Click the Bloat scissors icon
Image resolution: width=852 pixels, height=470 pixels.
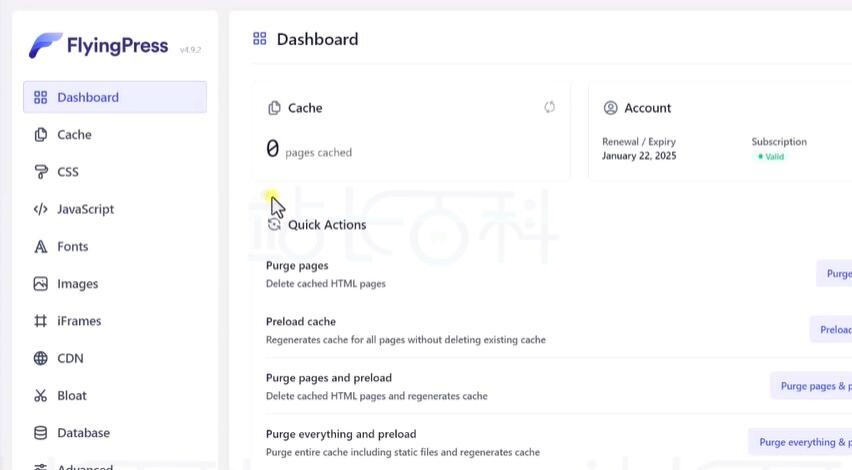point(40,395)
